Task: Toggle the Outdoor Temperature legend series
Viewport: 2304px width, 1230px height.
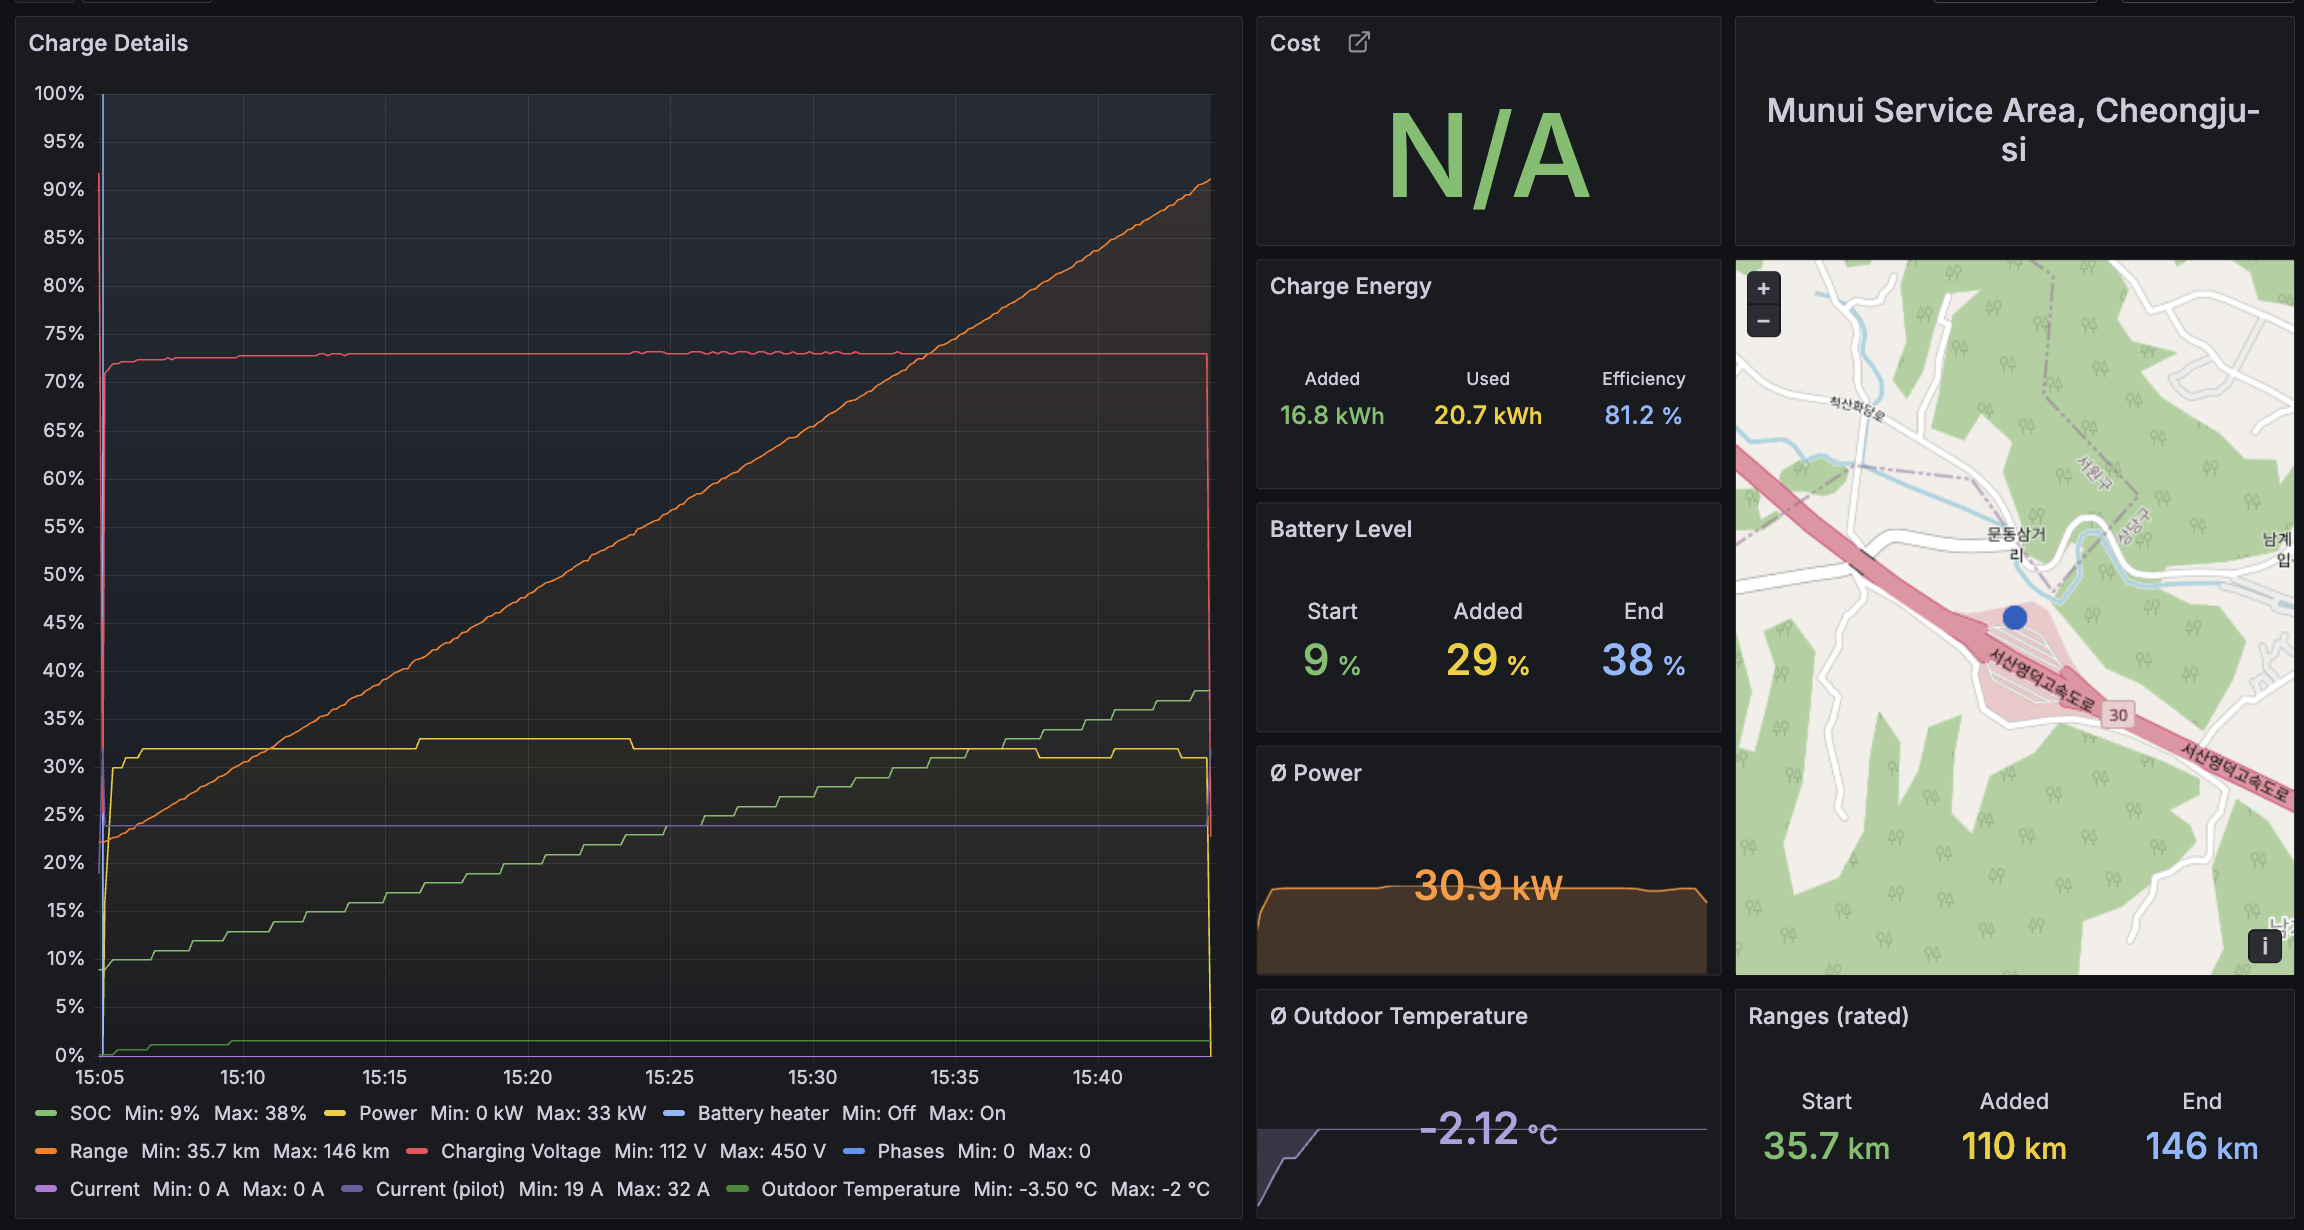Action: [x=860, y=1189]
